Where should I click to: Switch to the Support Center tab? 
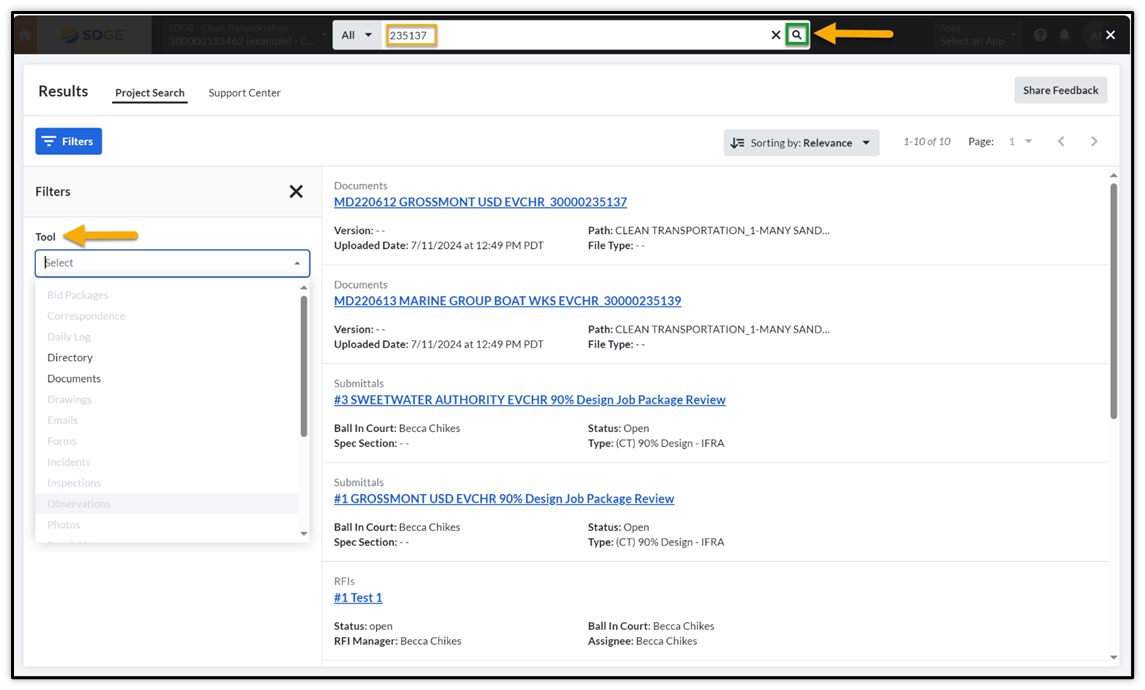pos(244,93)
